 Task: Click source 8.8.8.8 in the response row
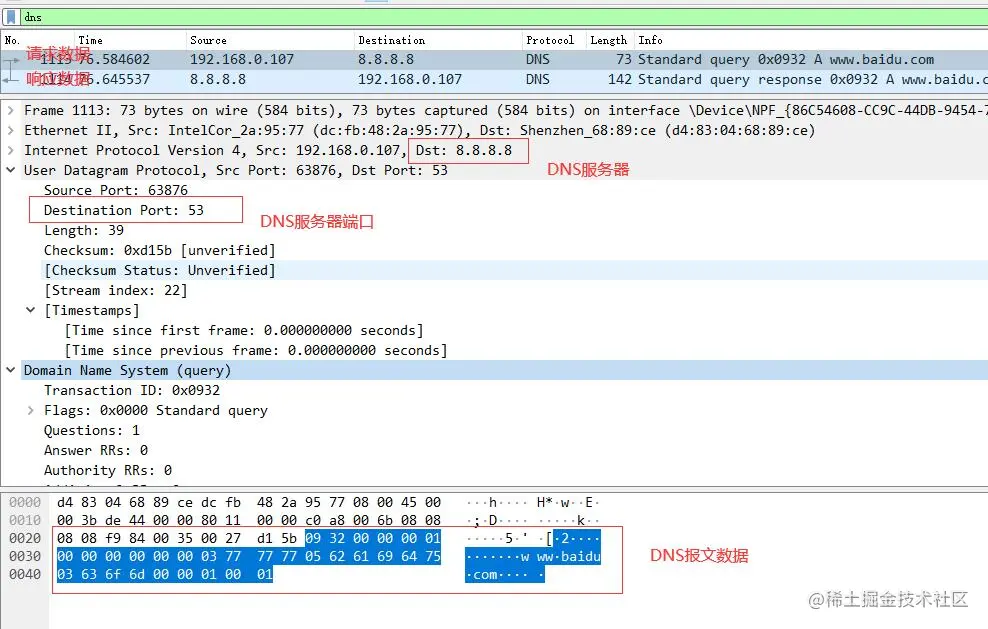click(x=218, y=79)
